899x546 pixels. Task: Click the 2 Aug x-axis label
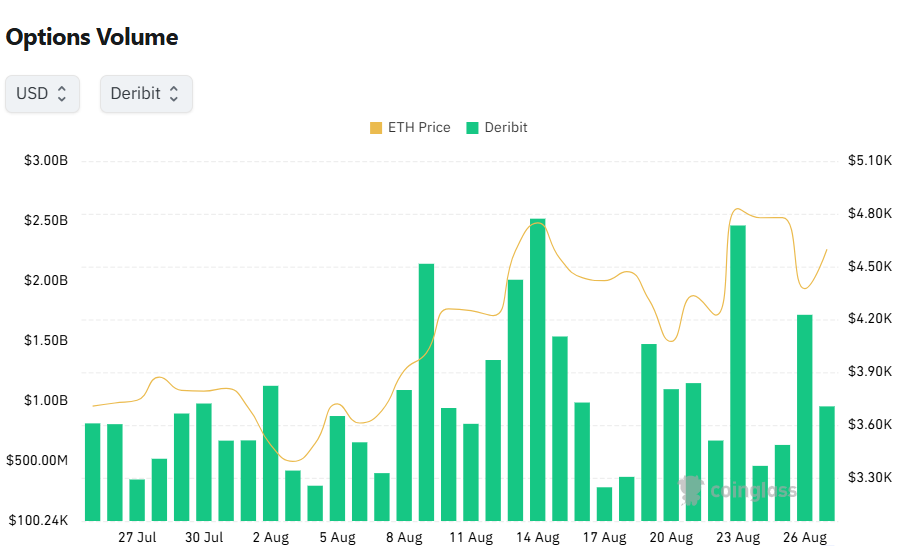tap(271, 537)
